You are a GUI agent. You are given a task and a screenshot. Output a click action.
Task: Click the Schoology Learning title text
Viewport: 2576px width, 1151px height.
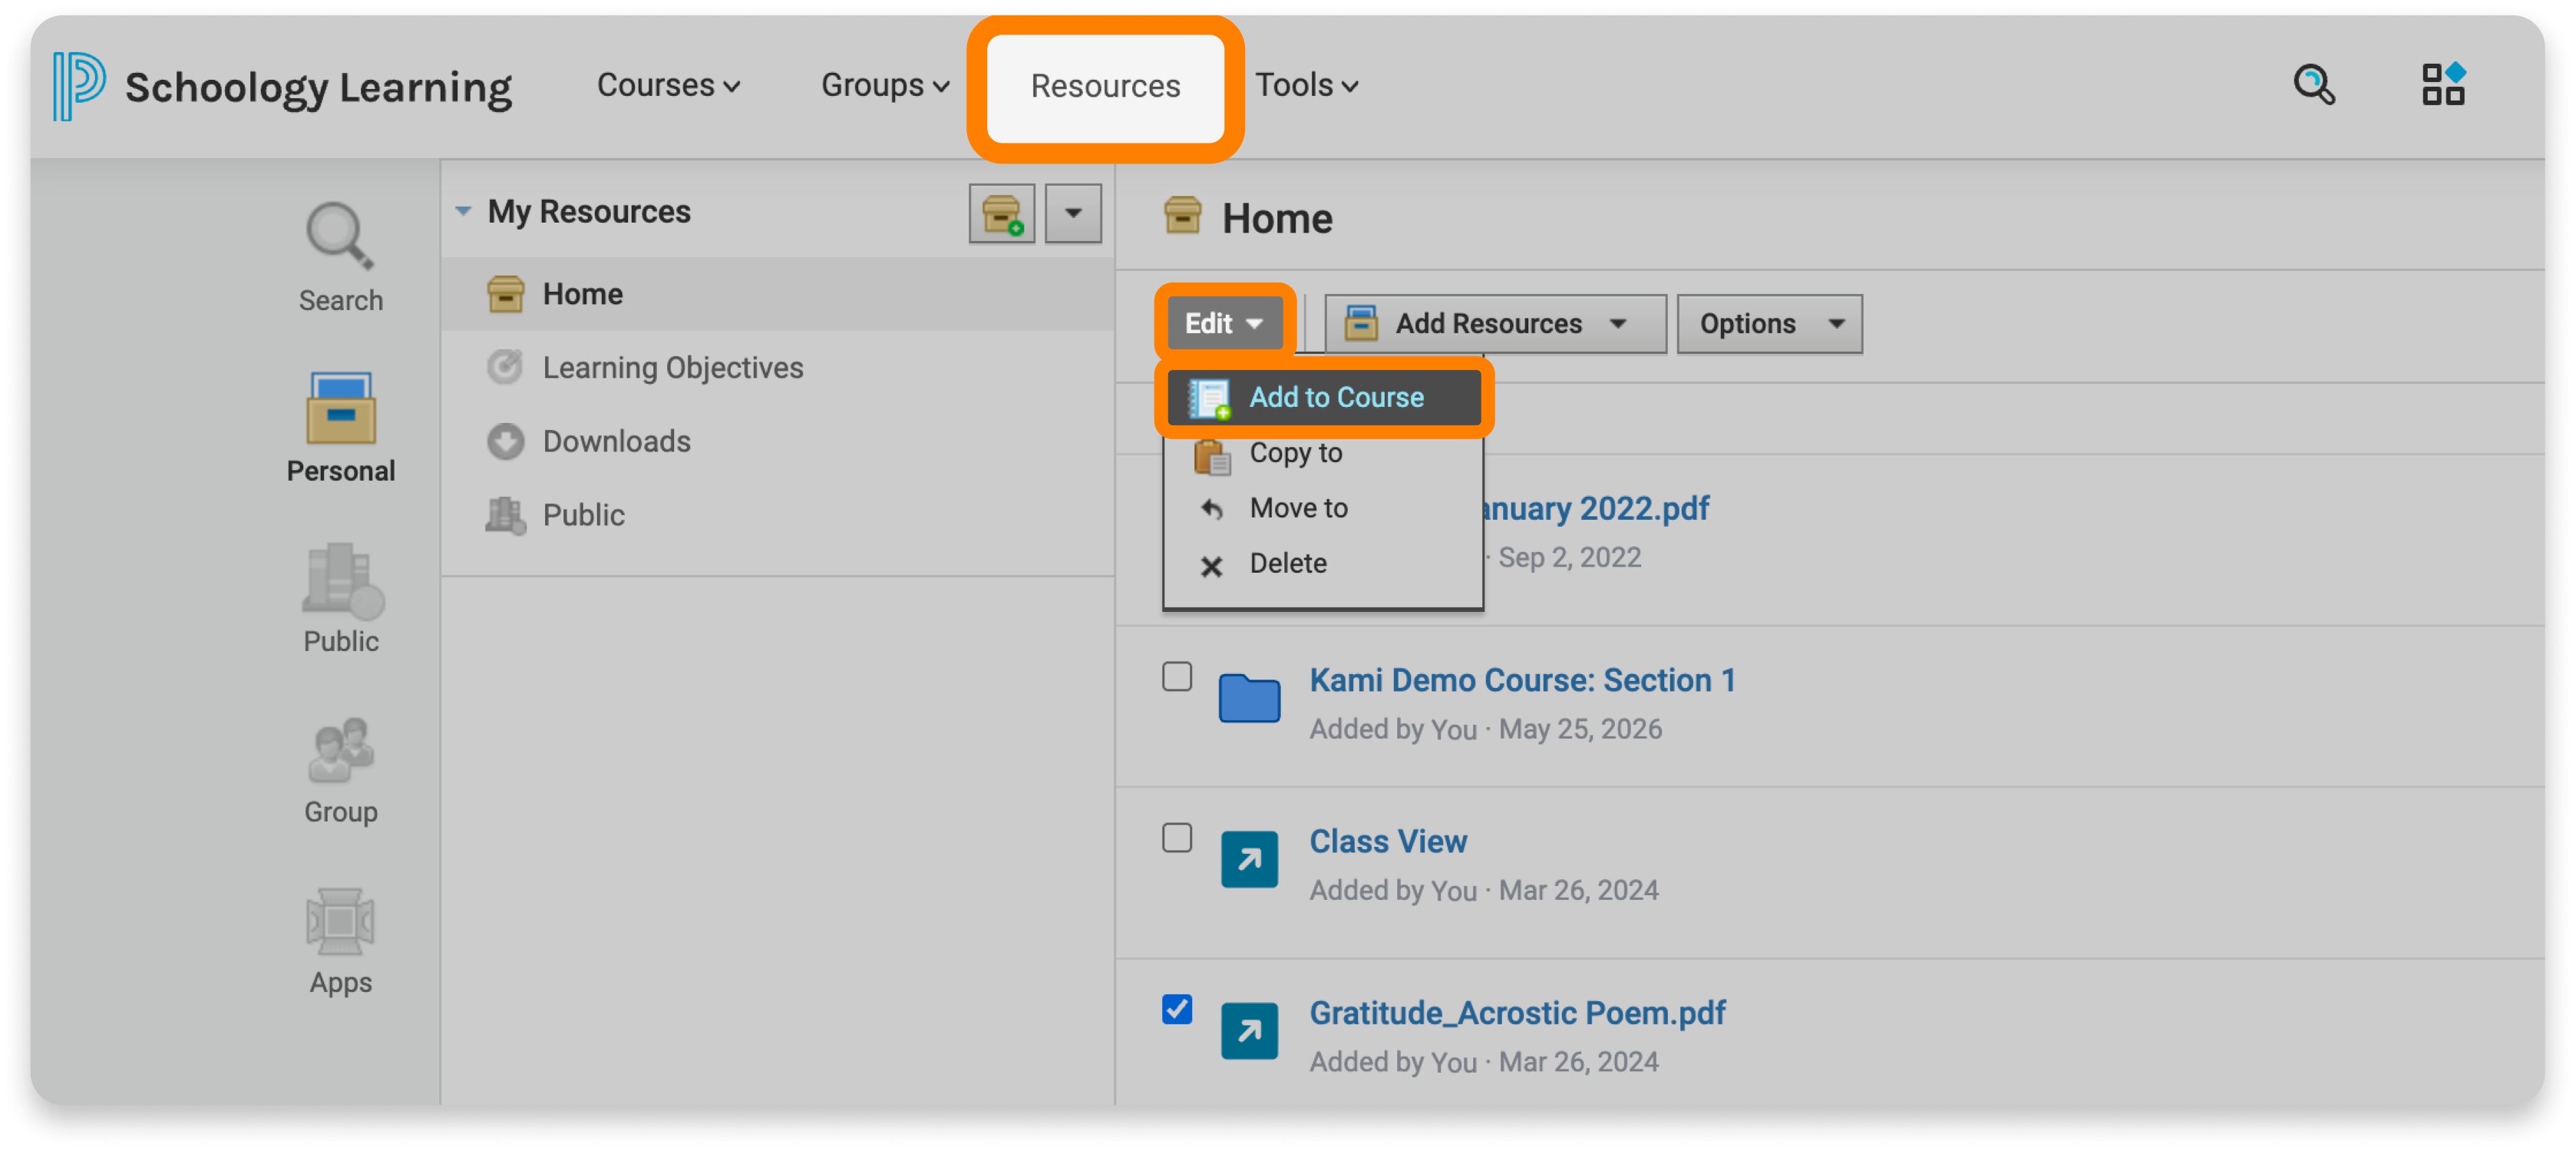click(x=318, y=88)
